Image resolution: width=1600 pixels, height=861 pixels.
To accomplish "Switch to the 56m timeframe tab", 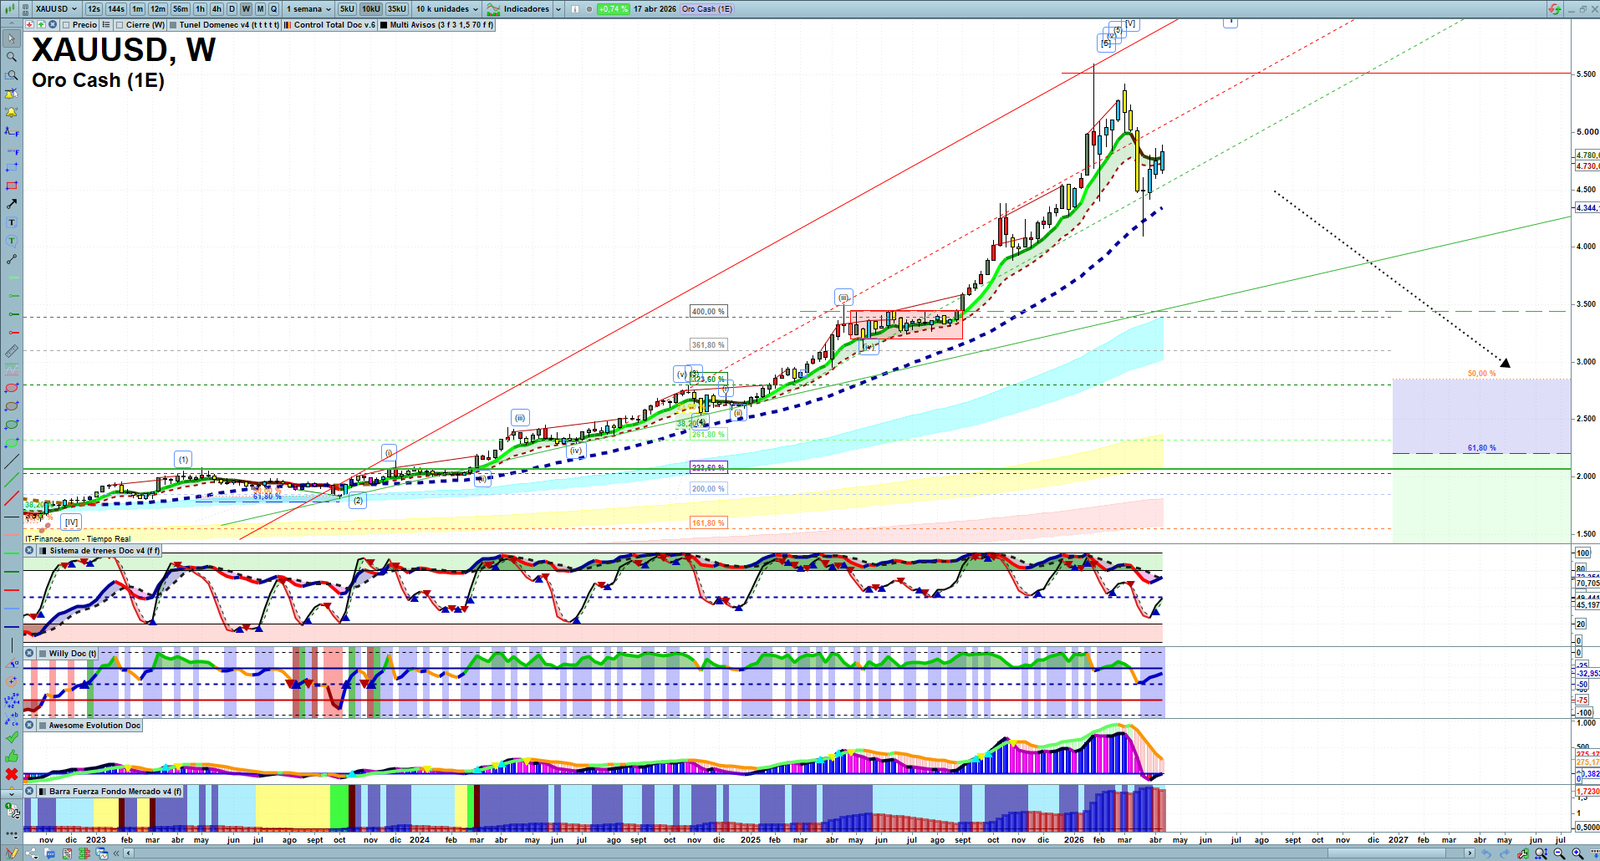I will coord(180,9).
